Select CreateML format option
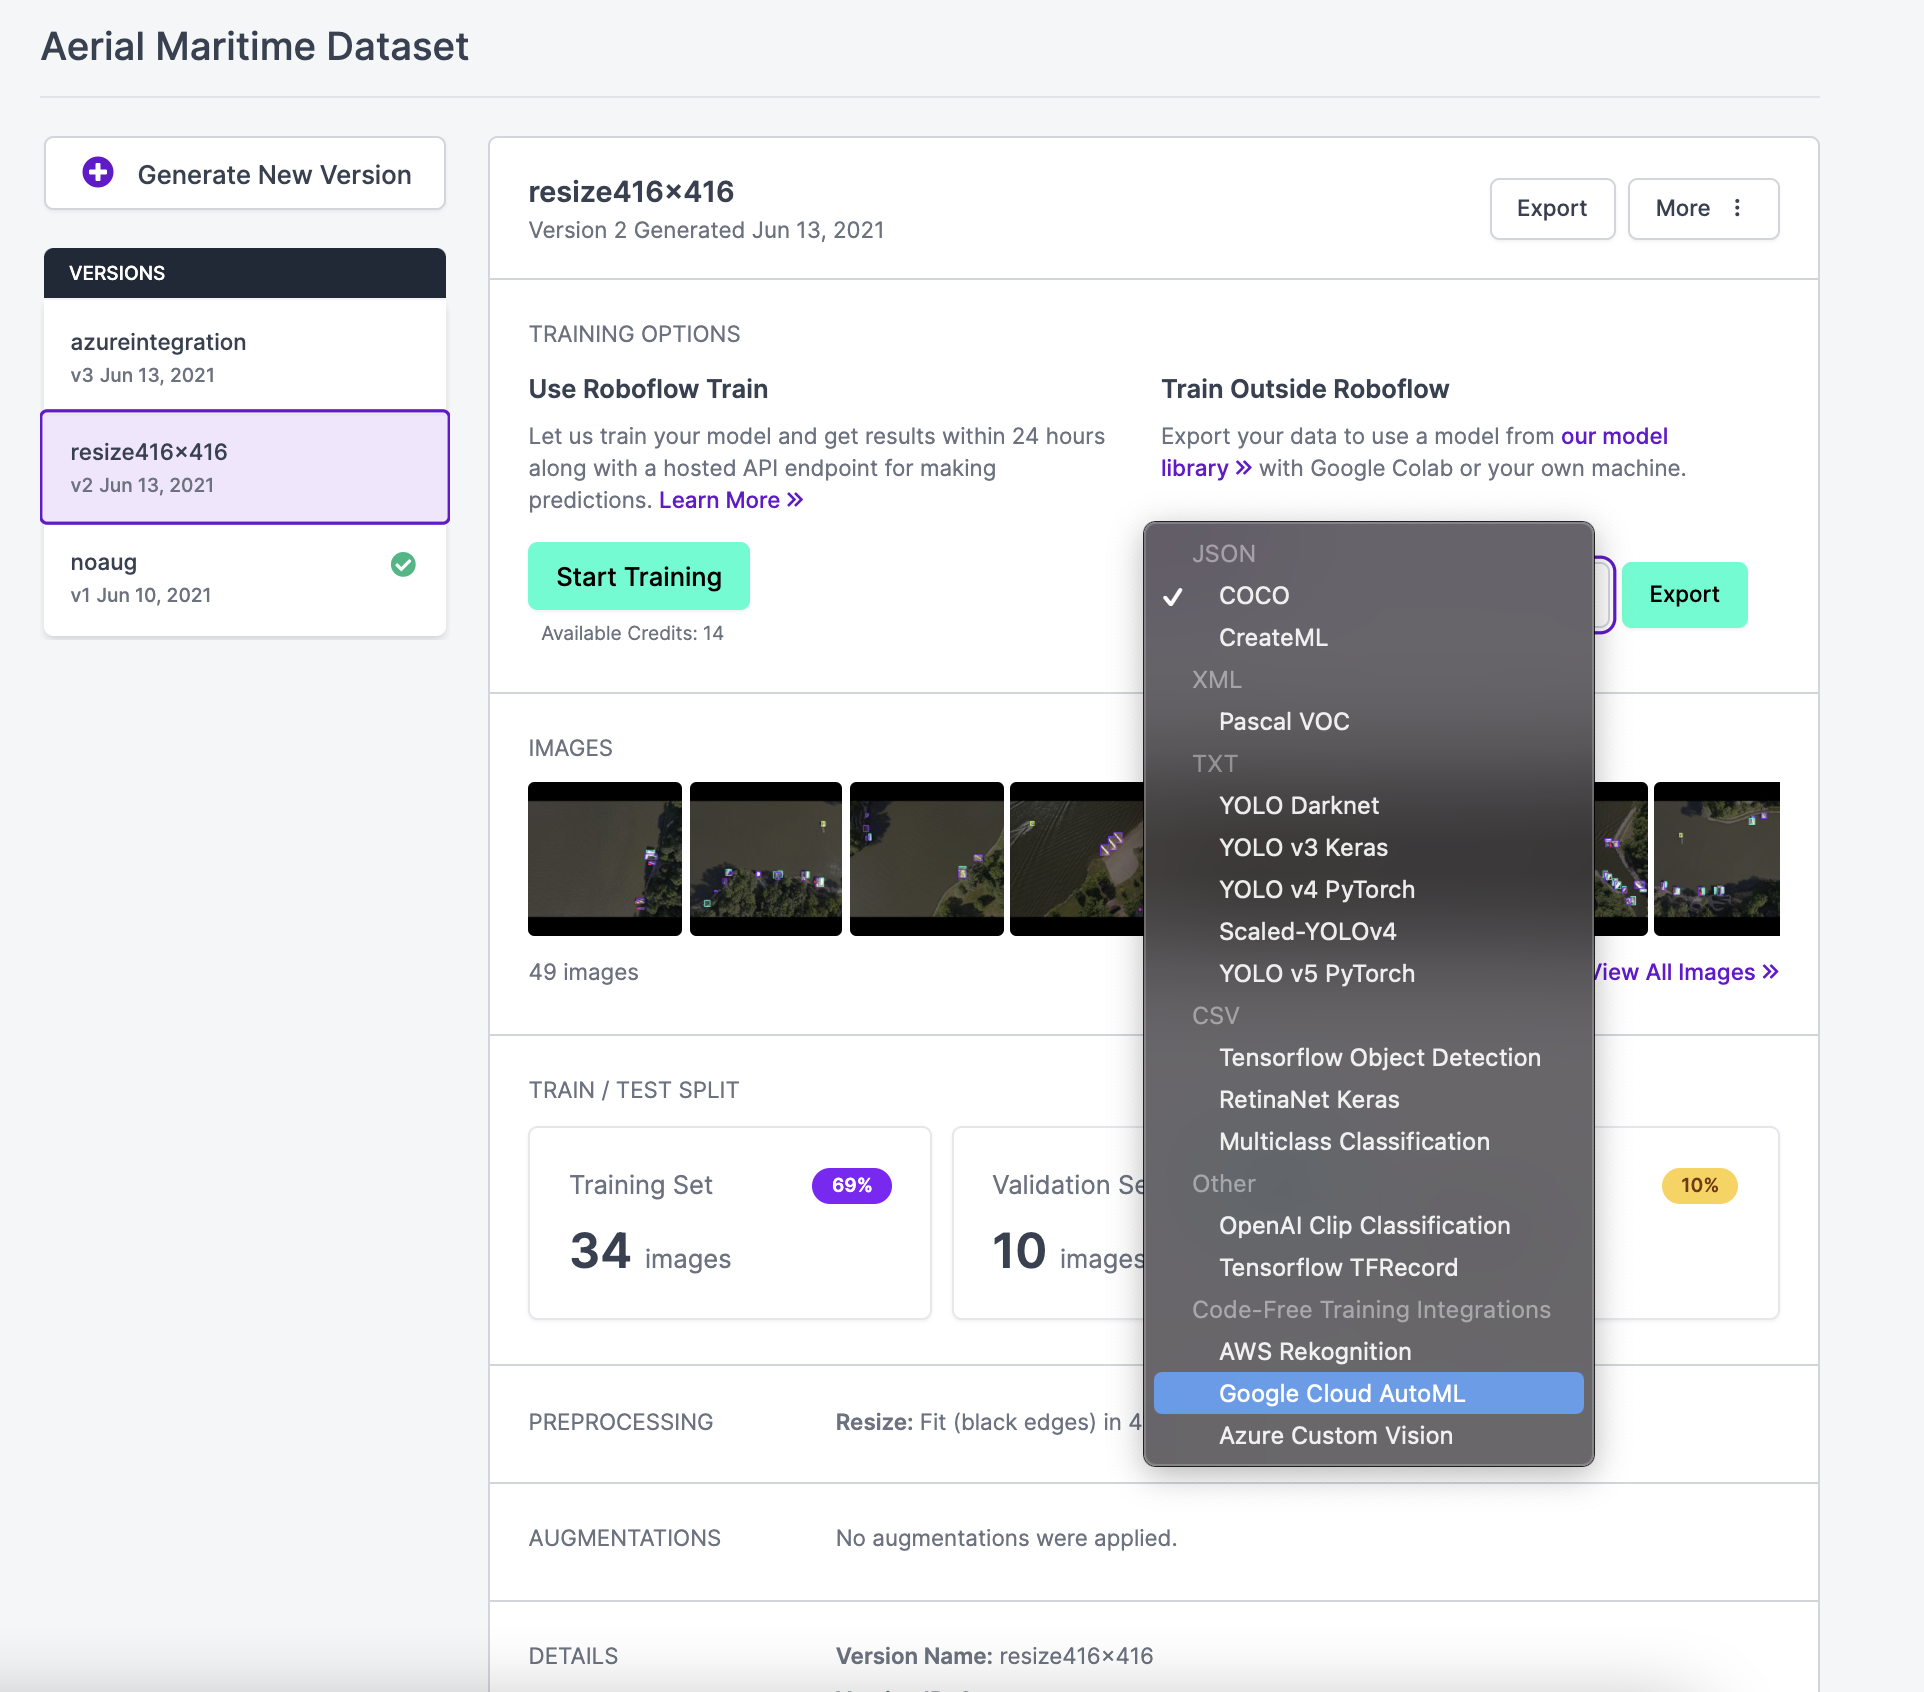 [x=1273, y=637]
